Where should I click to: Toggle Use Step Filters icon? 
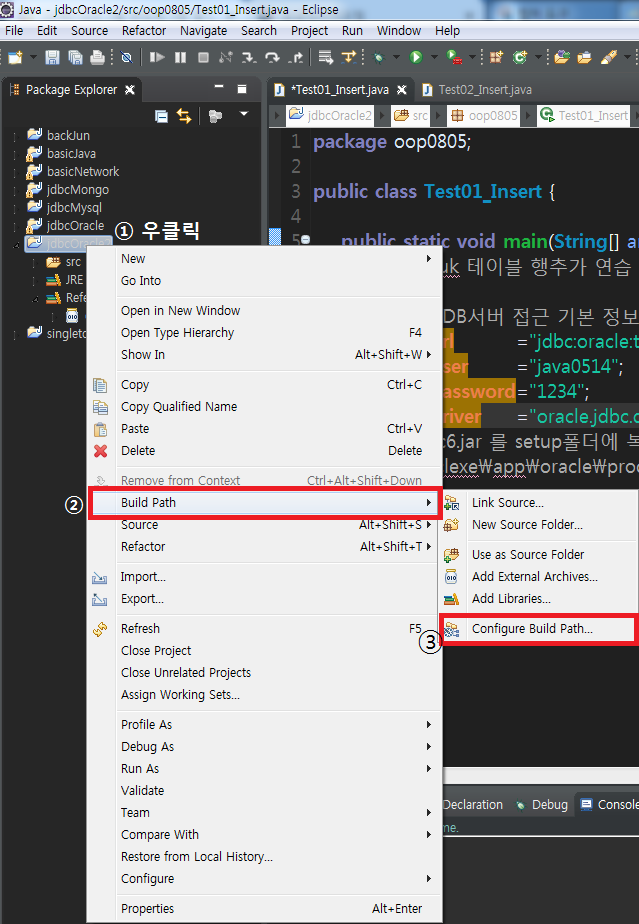(x=349, y=57)
